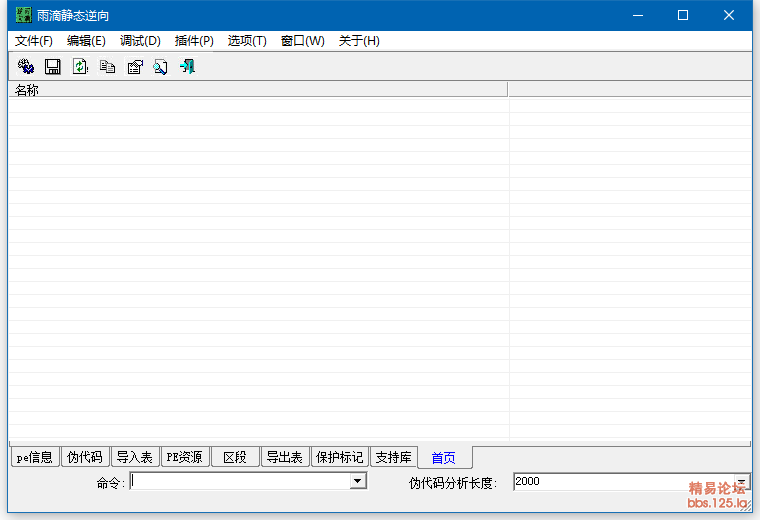Switch to the 保护标记 tab
Image resolution: width=760 pixels, height=520 pixels.
pos(340,457)
